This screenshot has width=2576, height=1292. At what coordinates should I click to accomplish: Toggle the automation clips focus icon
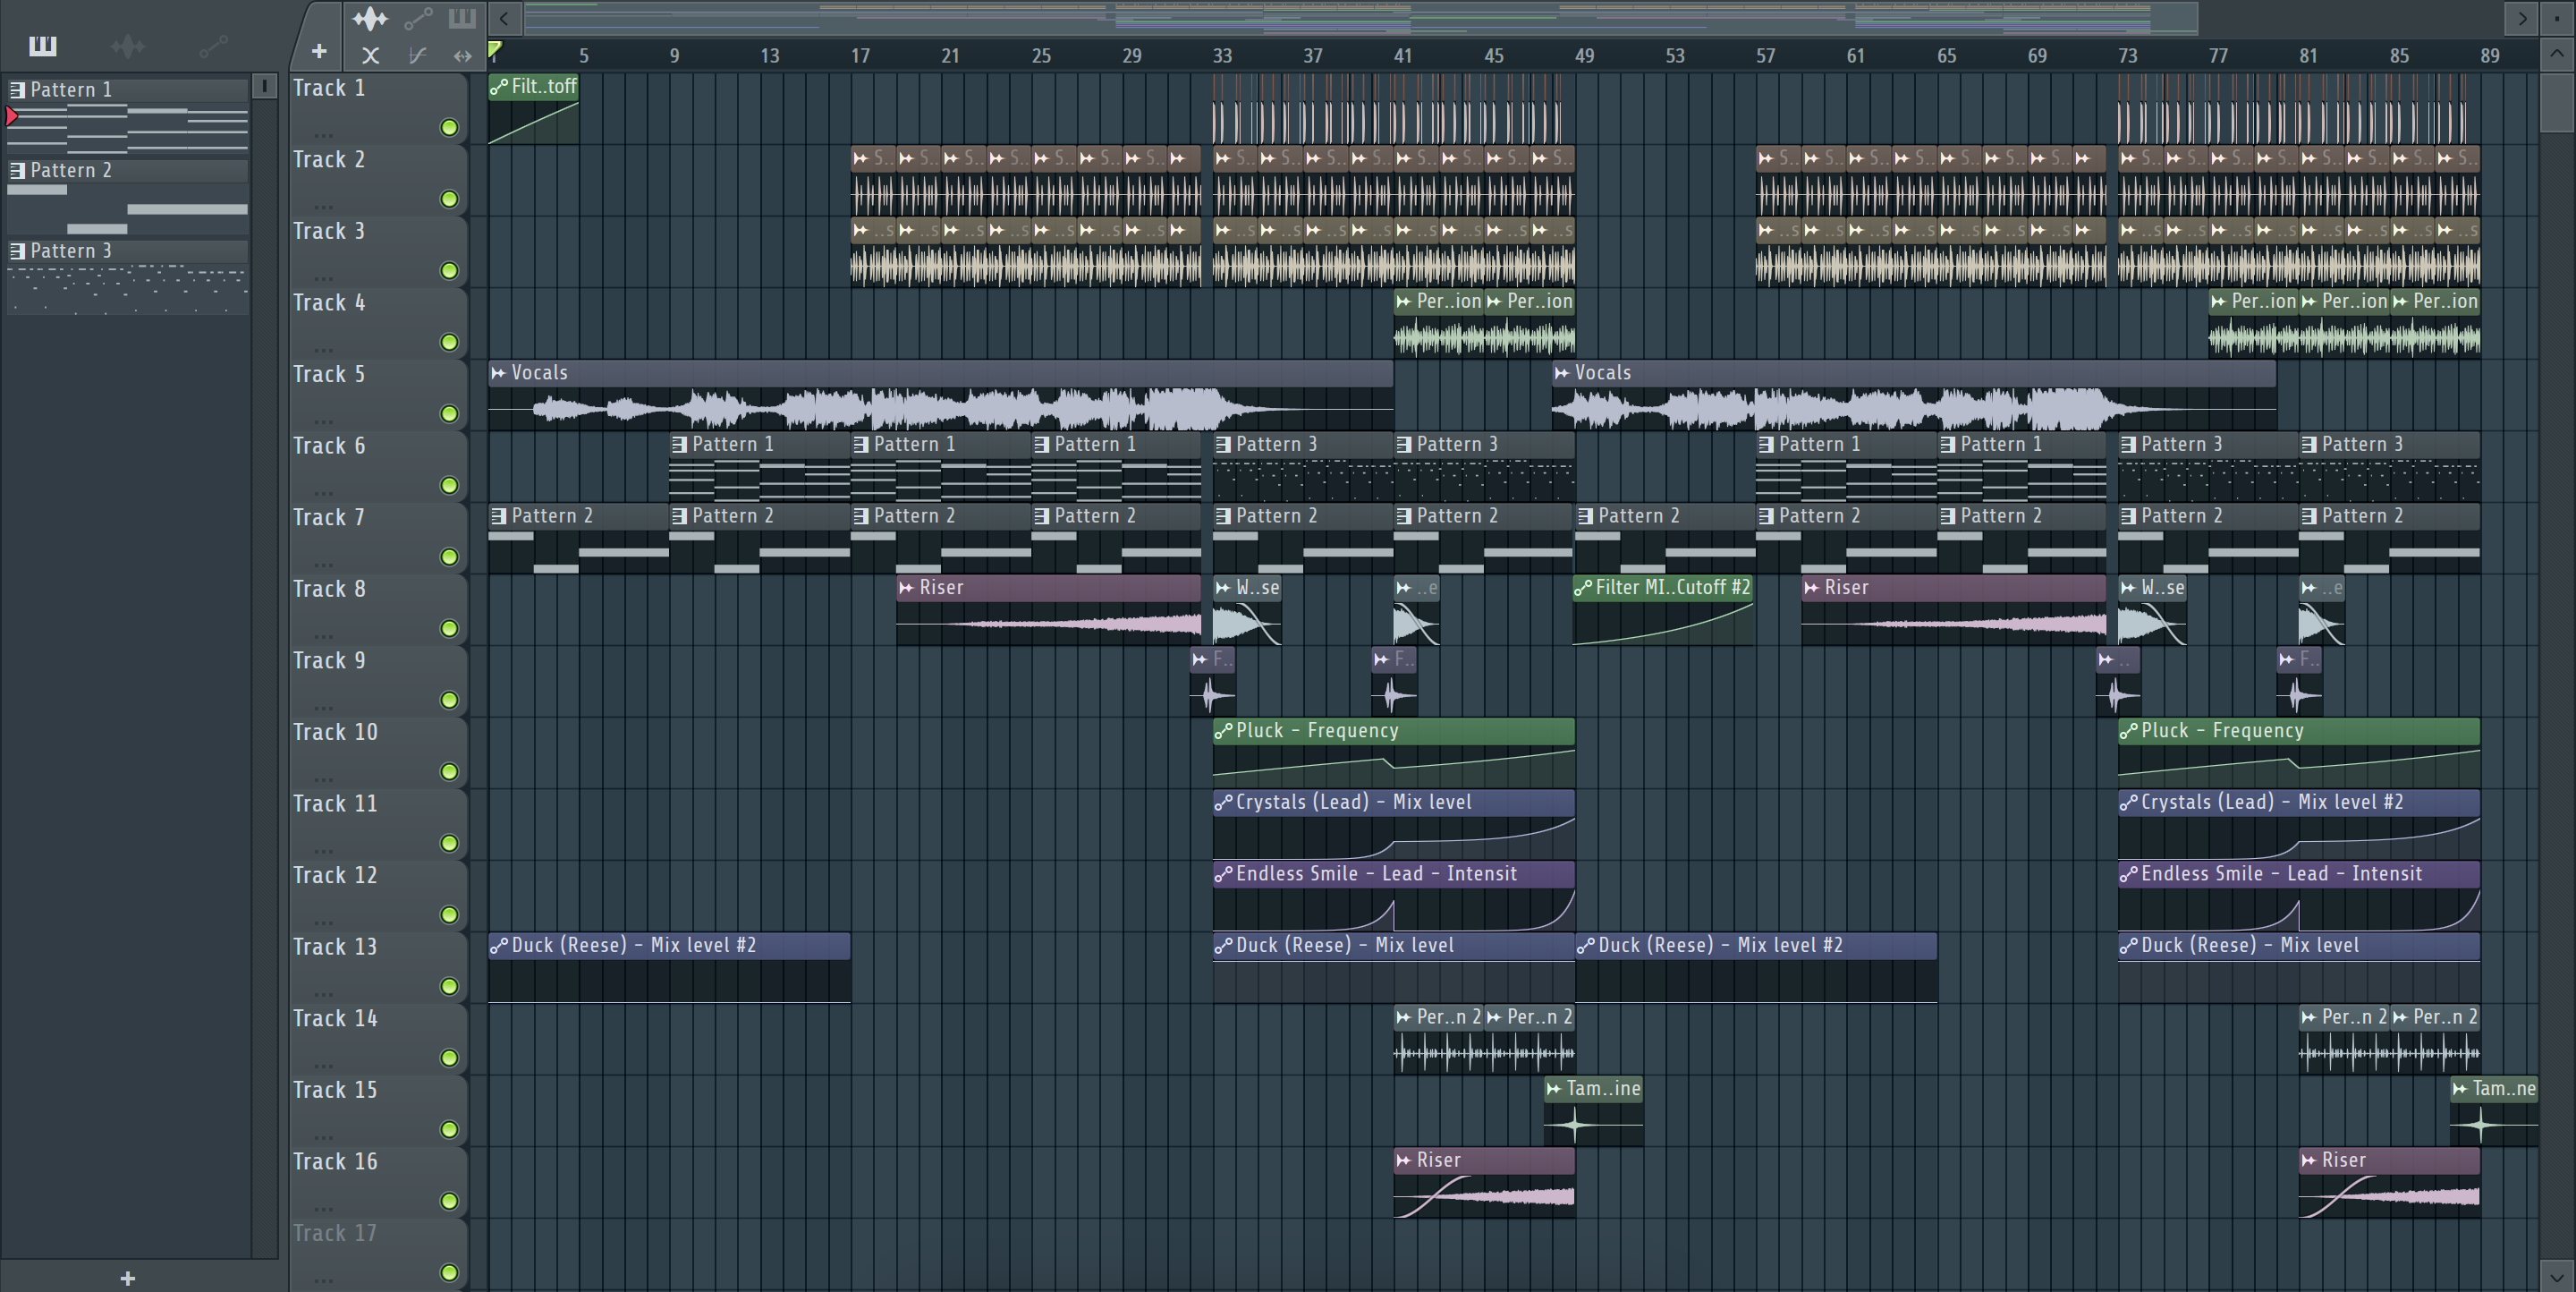[x=418, y=18]
